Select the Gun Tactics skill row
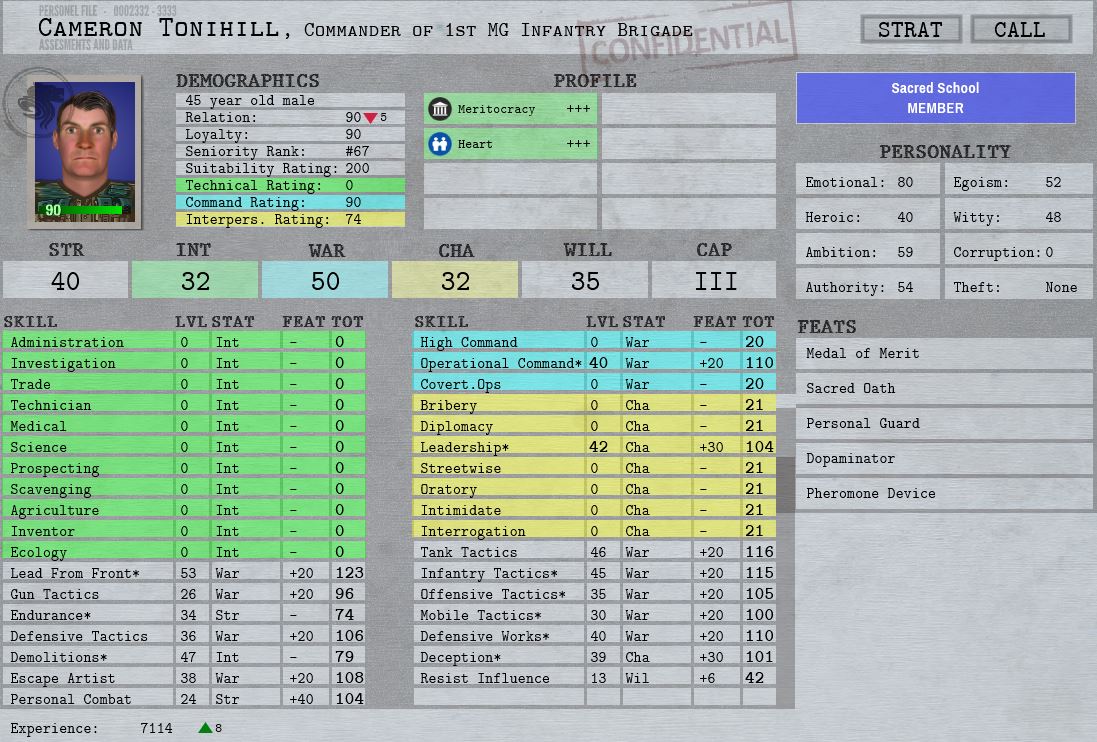The image size is (1097, 742). click(184, 594)
